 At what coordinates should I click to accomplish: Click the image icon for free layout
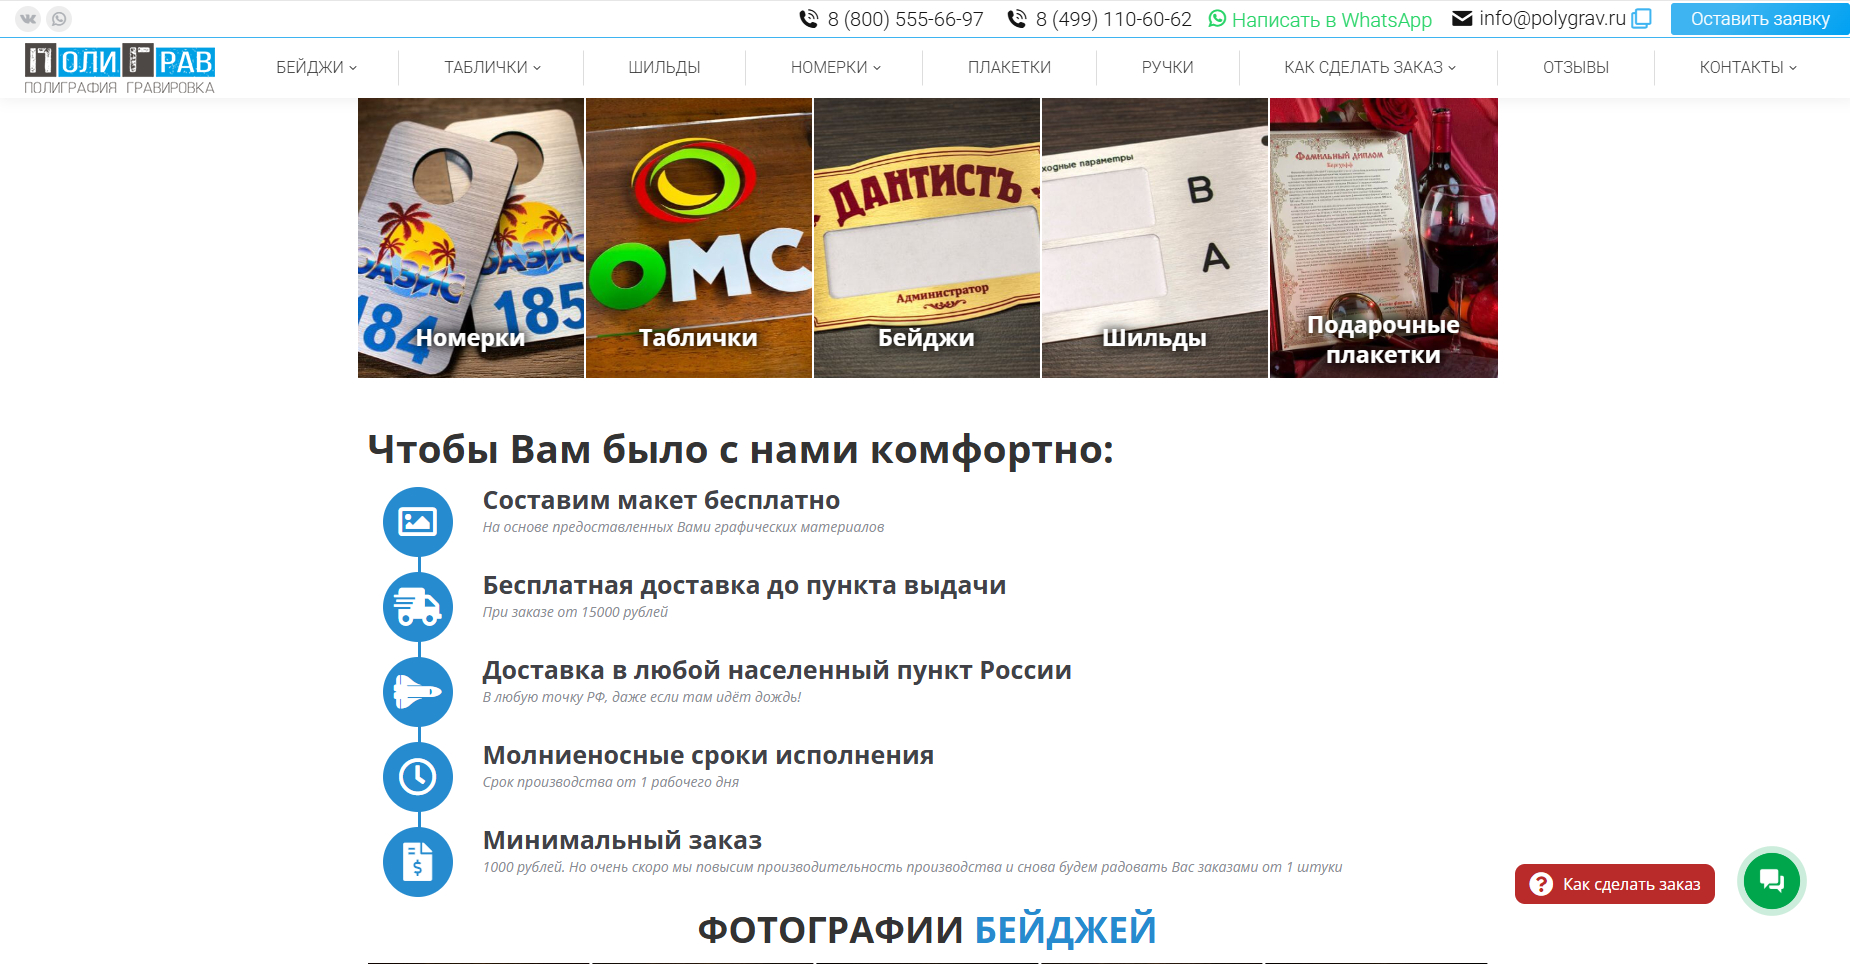click(418, 522)
